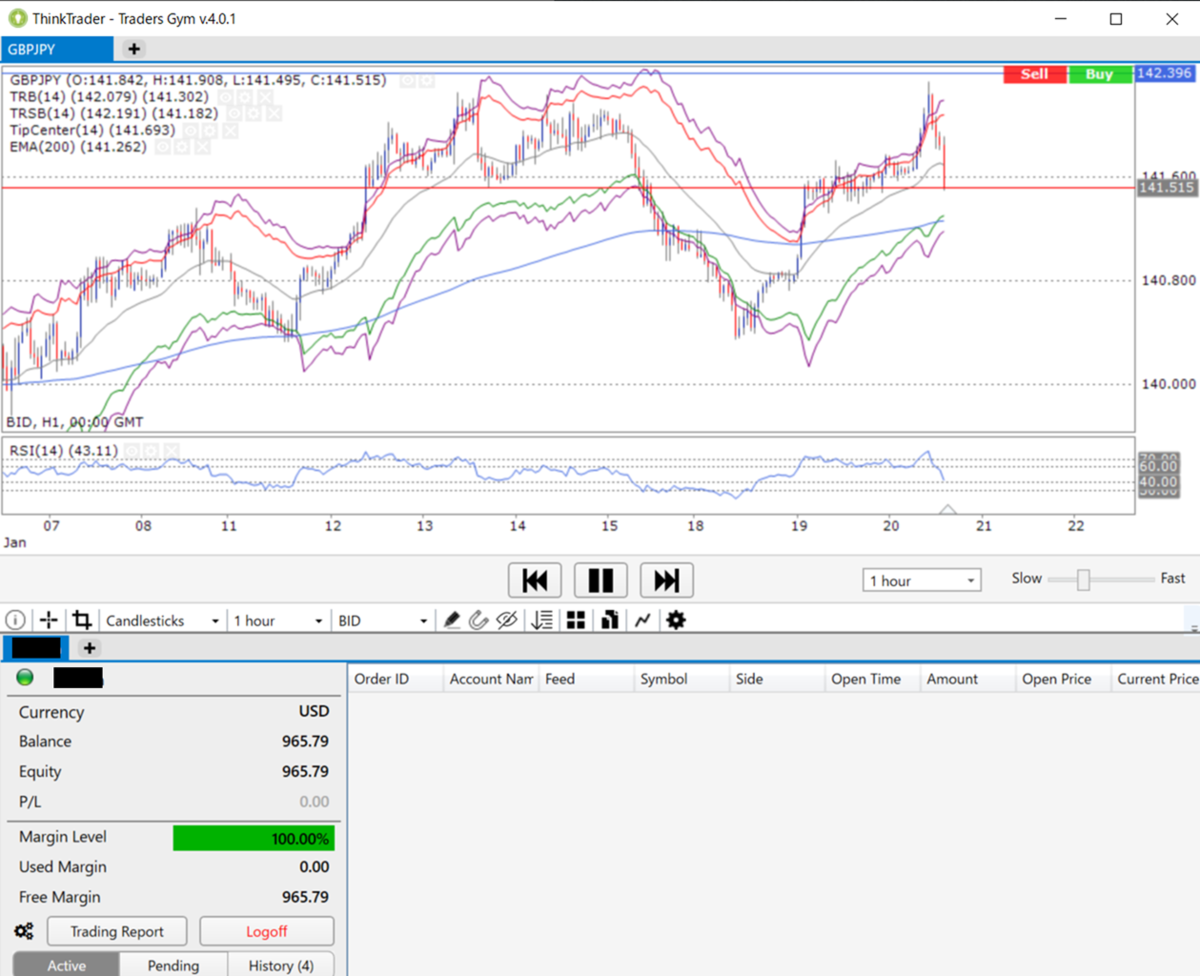Open the BID price type dropdown
Viewport: 1200px width, 976px height.
(x=383, y=621)
